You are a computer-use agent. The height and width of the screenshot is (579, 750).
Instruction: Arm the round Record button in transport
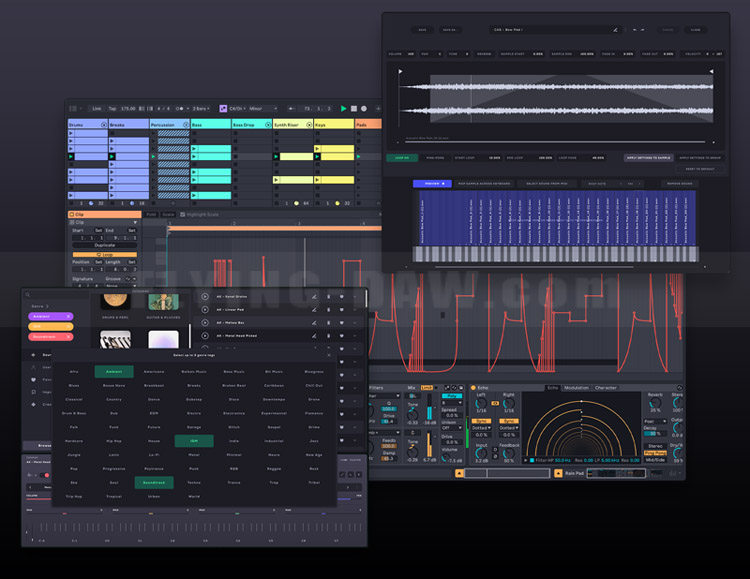pos(364,109)
